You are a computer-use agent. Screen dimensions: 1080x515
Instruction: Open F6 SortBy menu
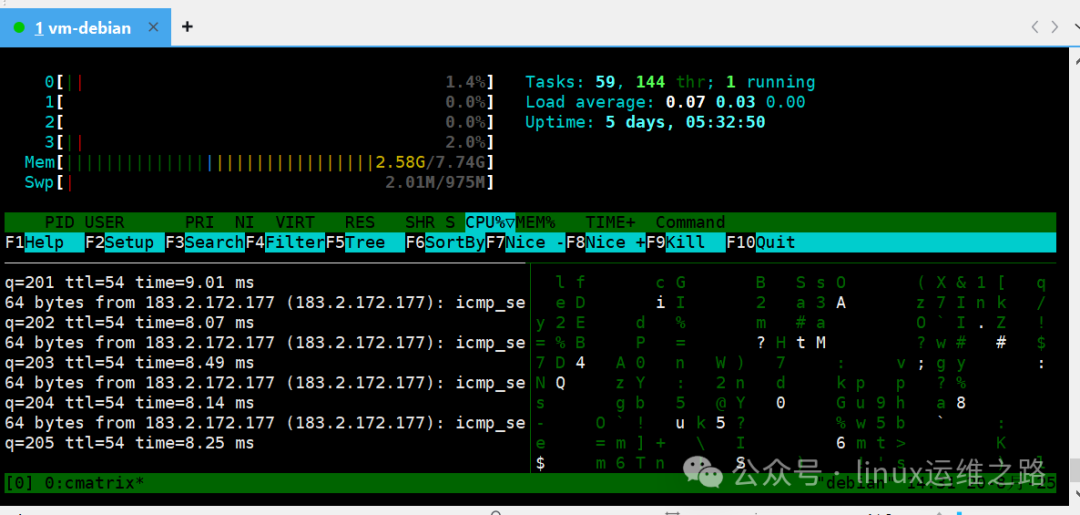(446, 242)
